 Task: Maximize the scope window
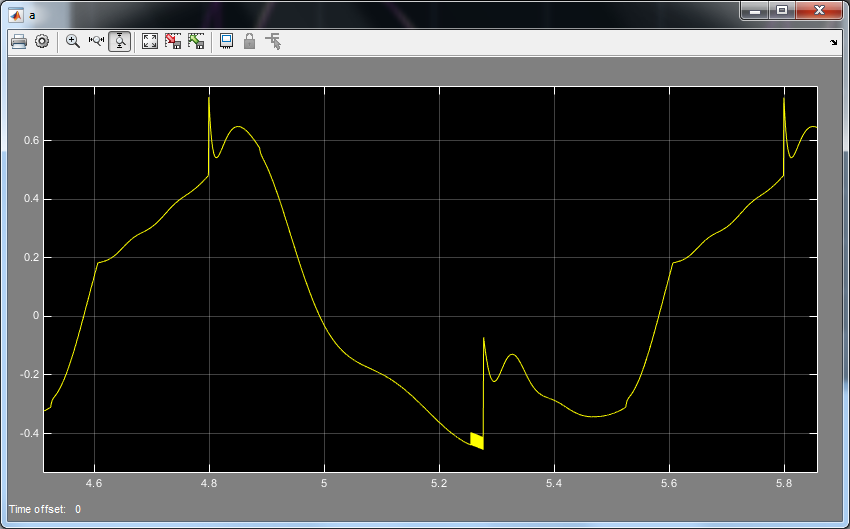point(782,10)
